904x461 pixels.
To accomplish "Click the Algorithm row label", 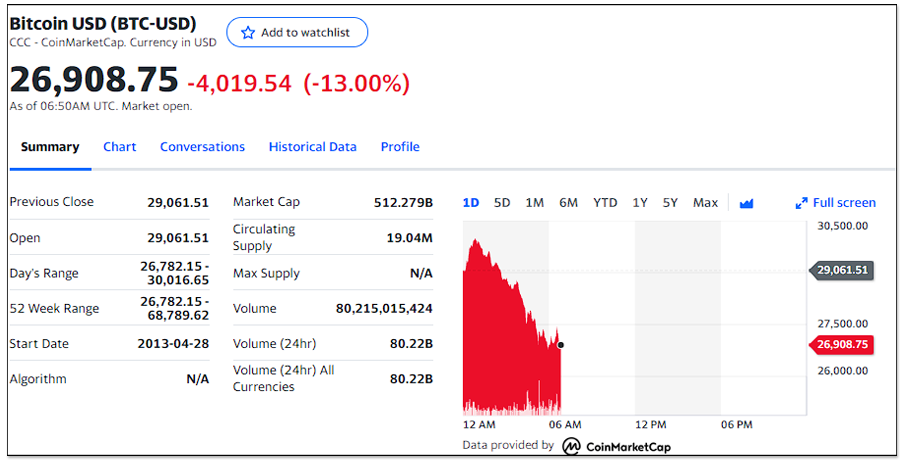I will pos(38,379).
